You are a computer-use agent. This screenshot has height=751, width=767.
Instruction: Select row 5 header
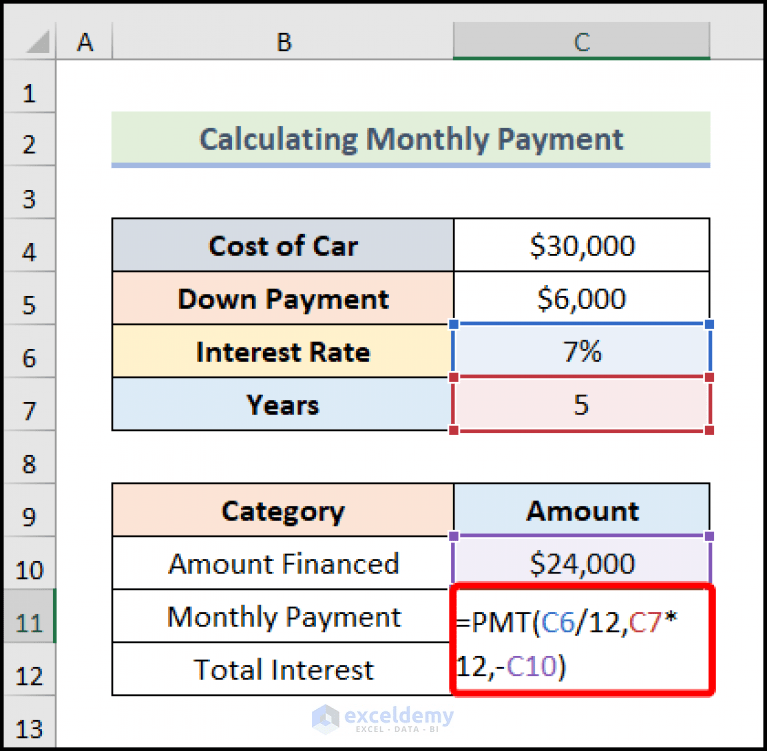click(29, 298)
